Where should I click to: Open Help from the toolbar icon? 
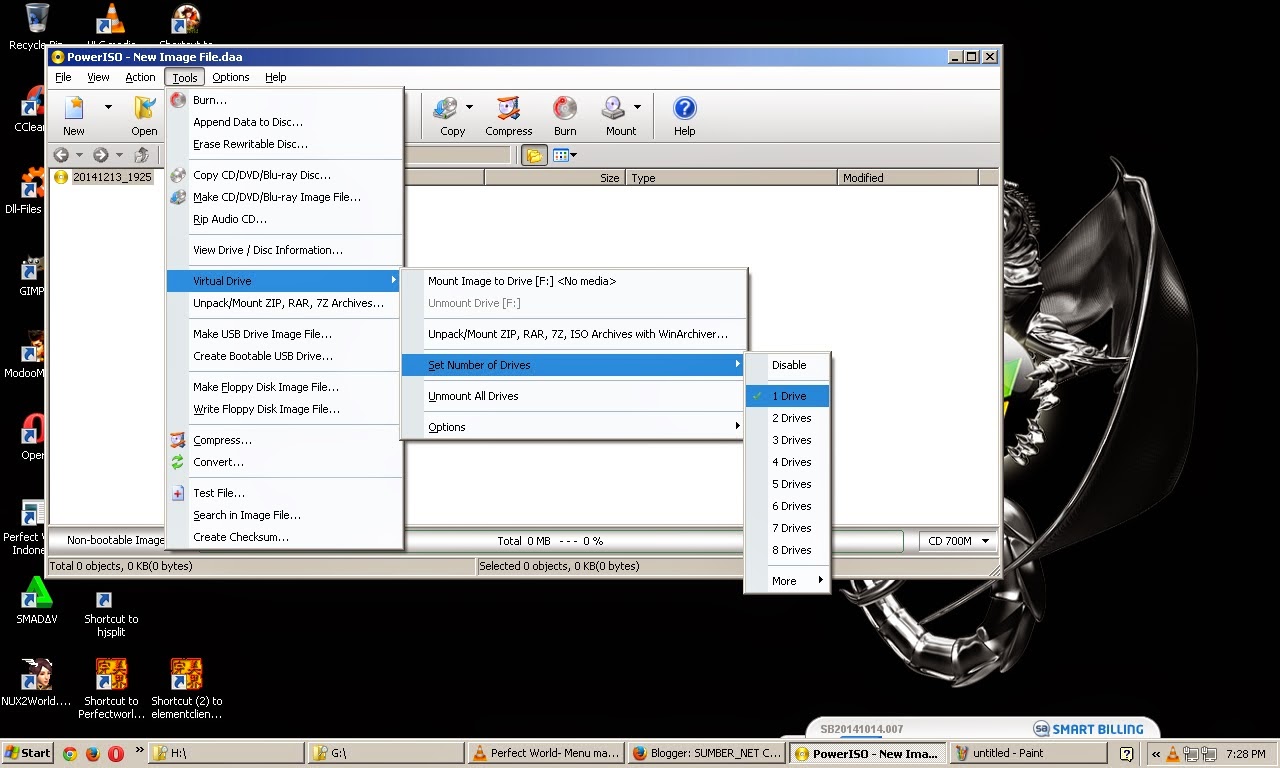(684, 116)
